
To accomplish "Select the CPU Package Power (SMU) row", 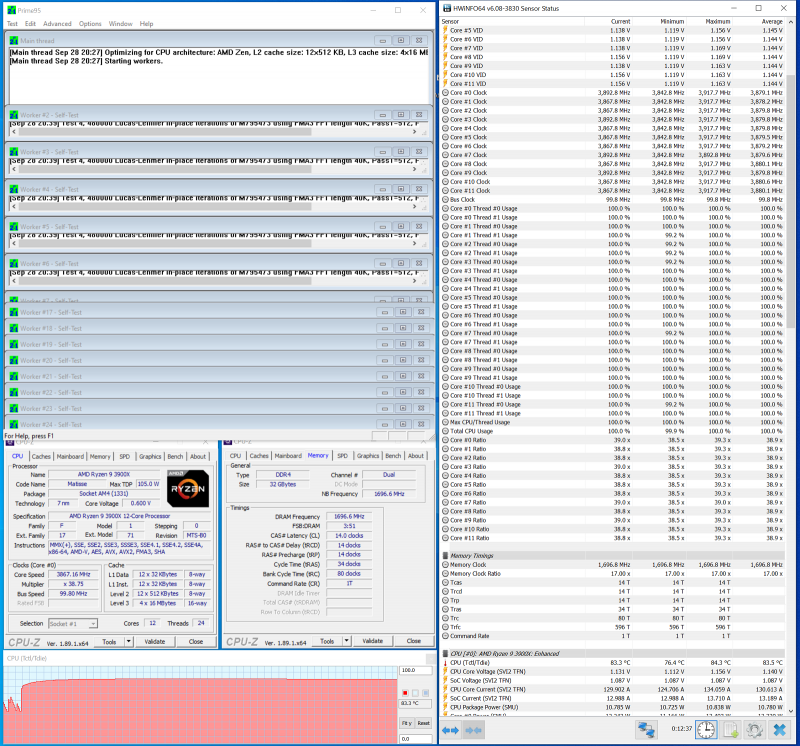I will coord(613,707).
